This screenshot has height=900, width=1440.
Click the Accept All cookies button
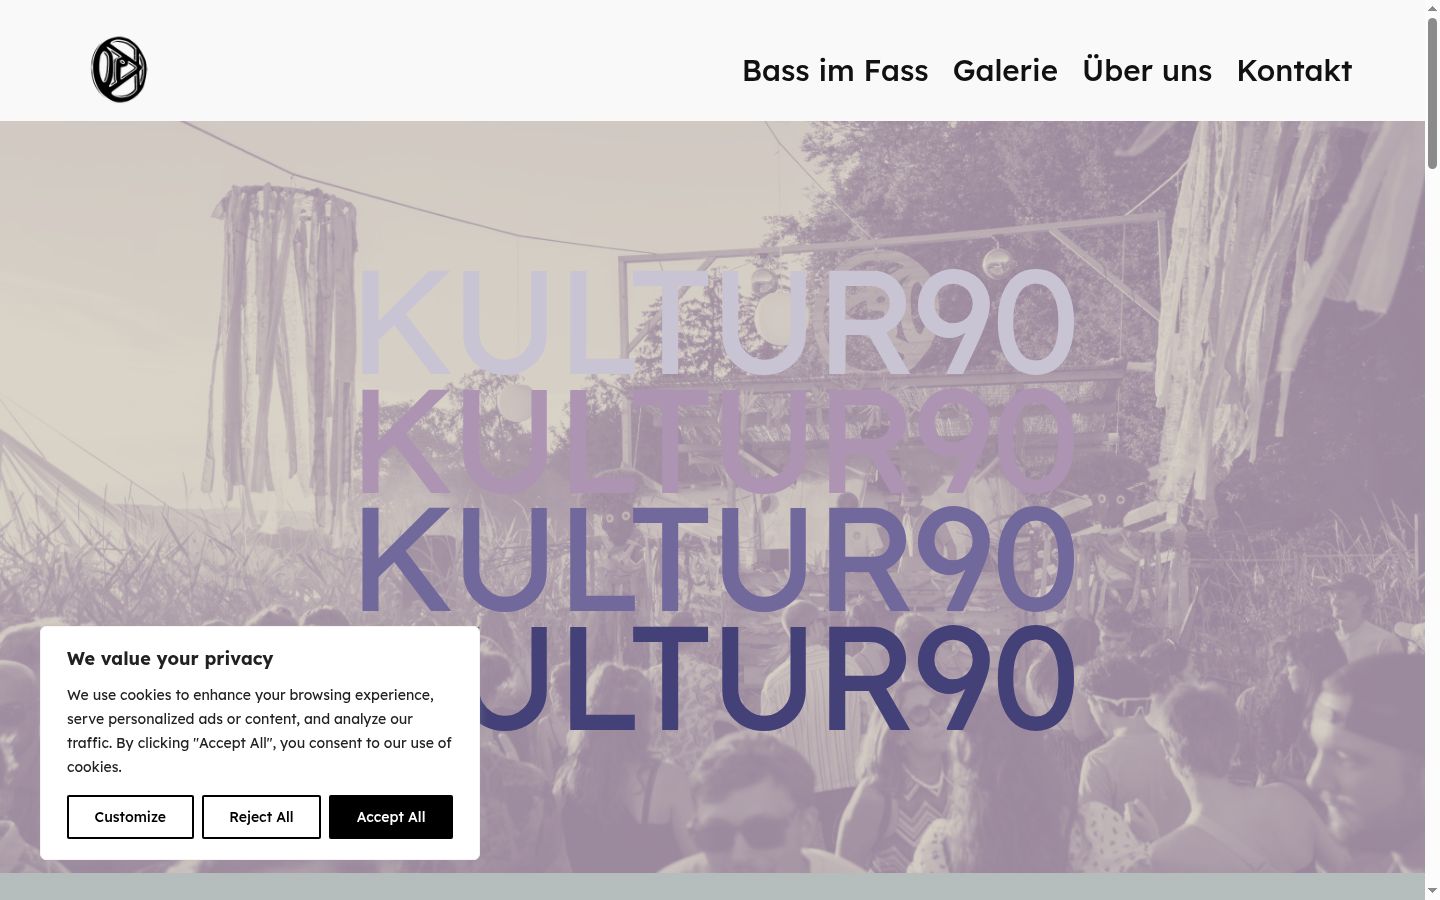pos(391,817)
